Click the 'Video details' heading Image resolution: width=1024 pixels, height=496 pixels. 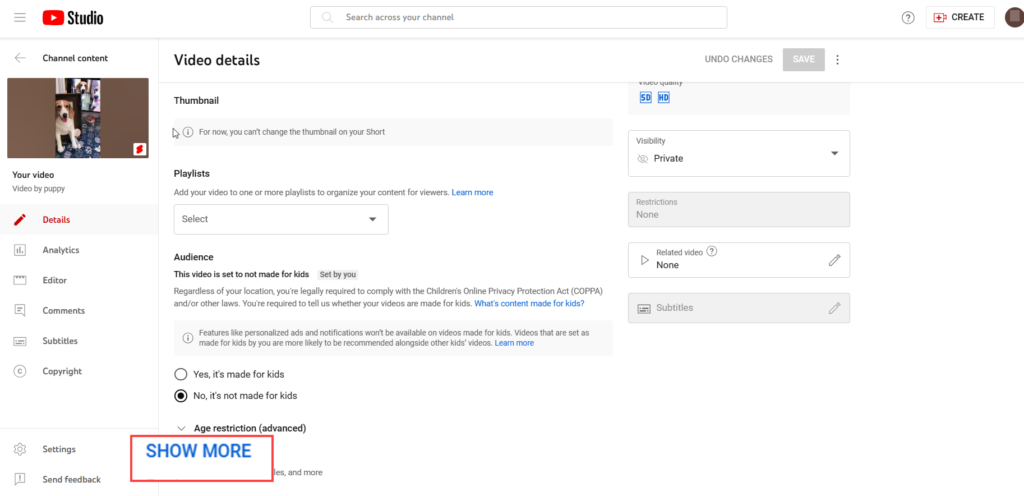click(217, 61)
